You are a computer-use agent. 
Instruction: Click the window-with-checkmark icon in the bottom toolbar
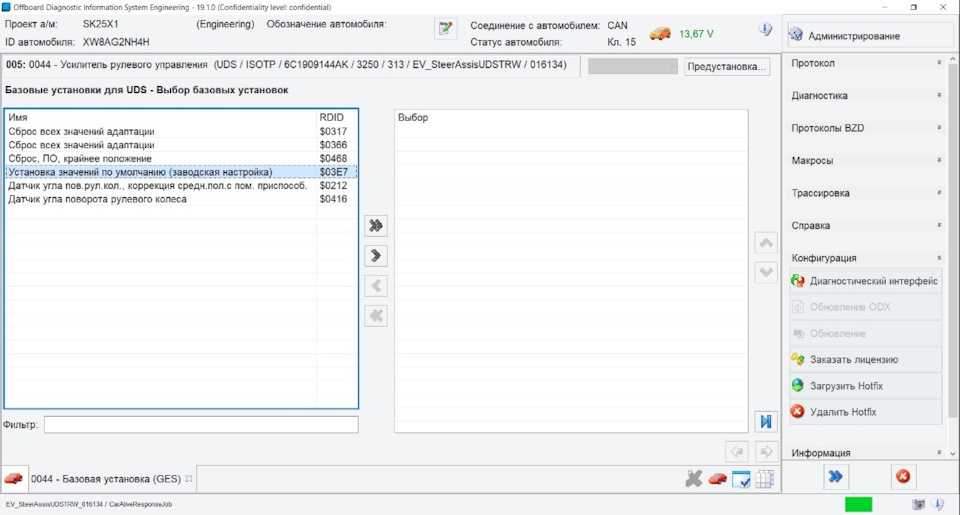741,479
